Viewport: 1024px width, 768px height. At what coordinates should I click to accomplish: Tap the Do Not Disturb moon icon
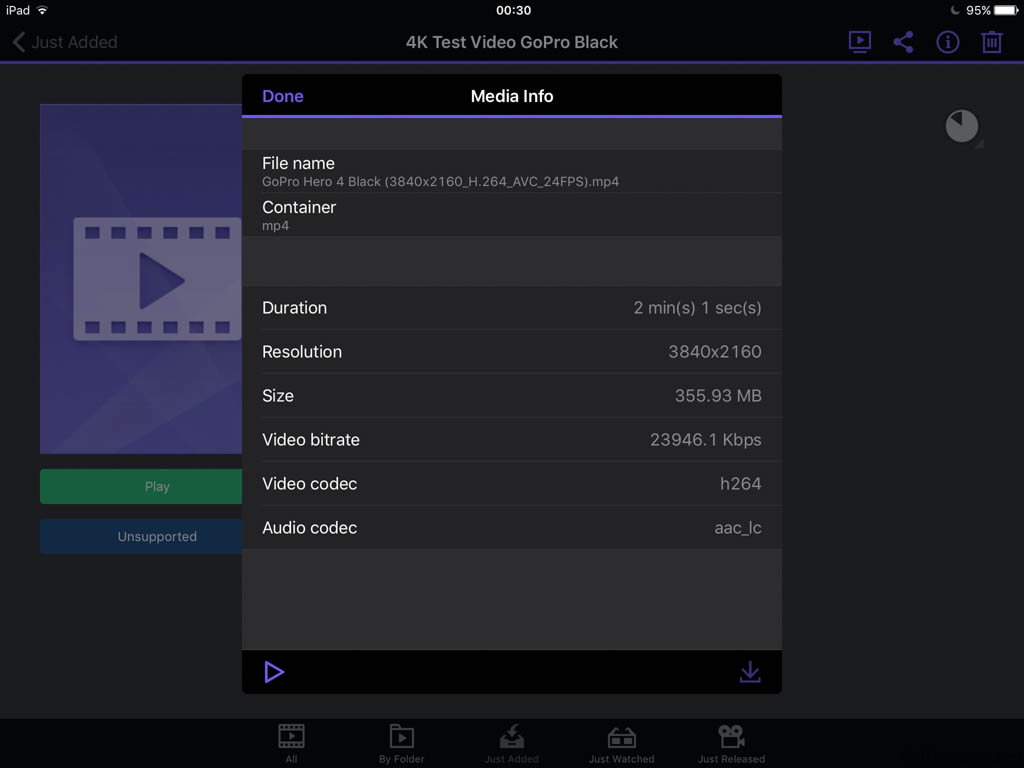tap(955, 10)
